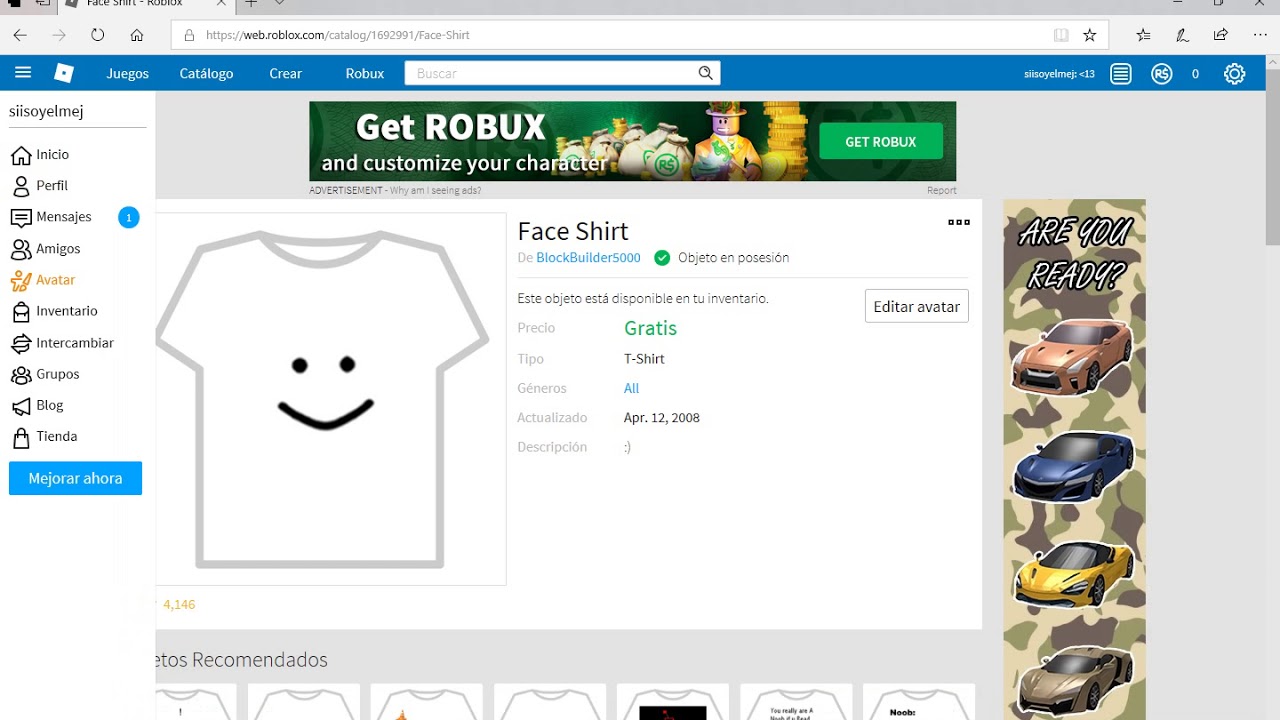The height and width of the screenshot is (720, 1280).
Task: Open the favorites hub icon
Action: [x=1144, y=35]
